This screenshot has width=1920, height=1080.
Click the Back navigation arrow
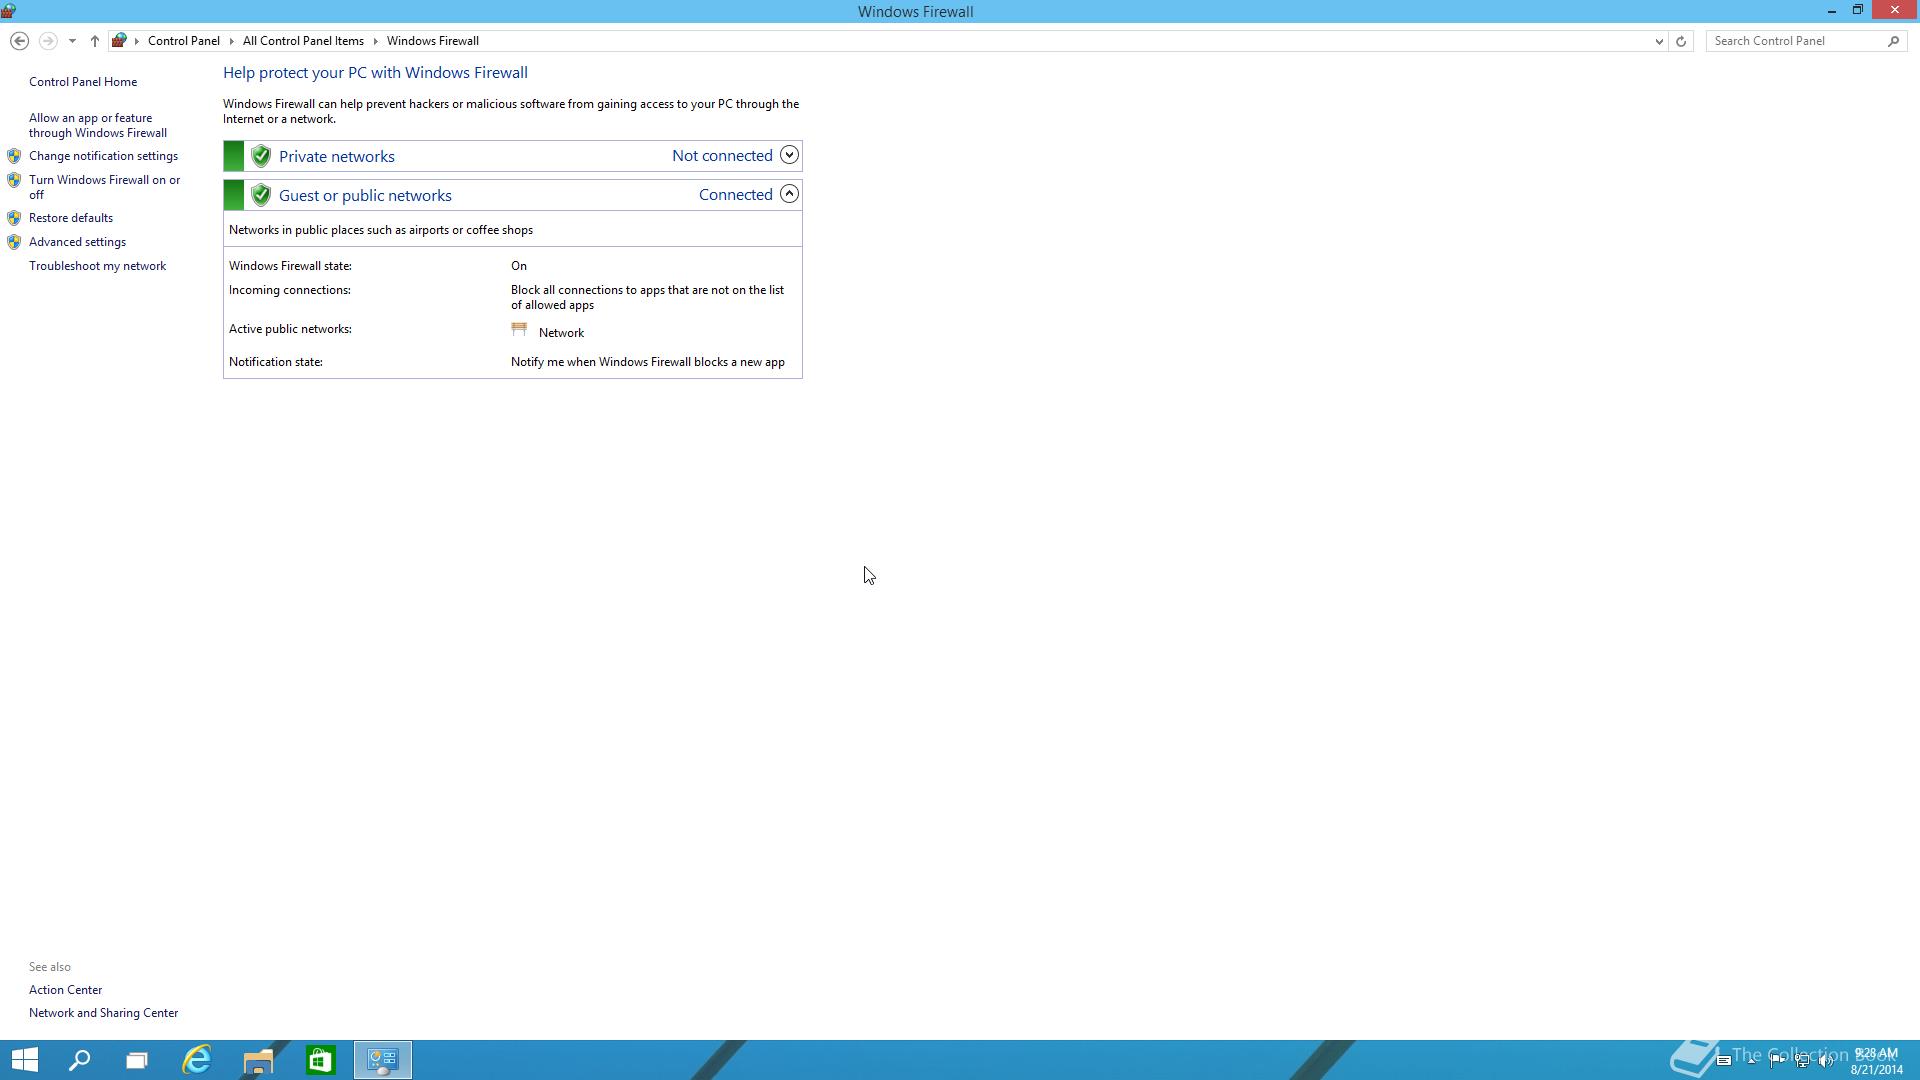pyautogui.click(x=19, y=41)
